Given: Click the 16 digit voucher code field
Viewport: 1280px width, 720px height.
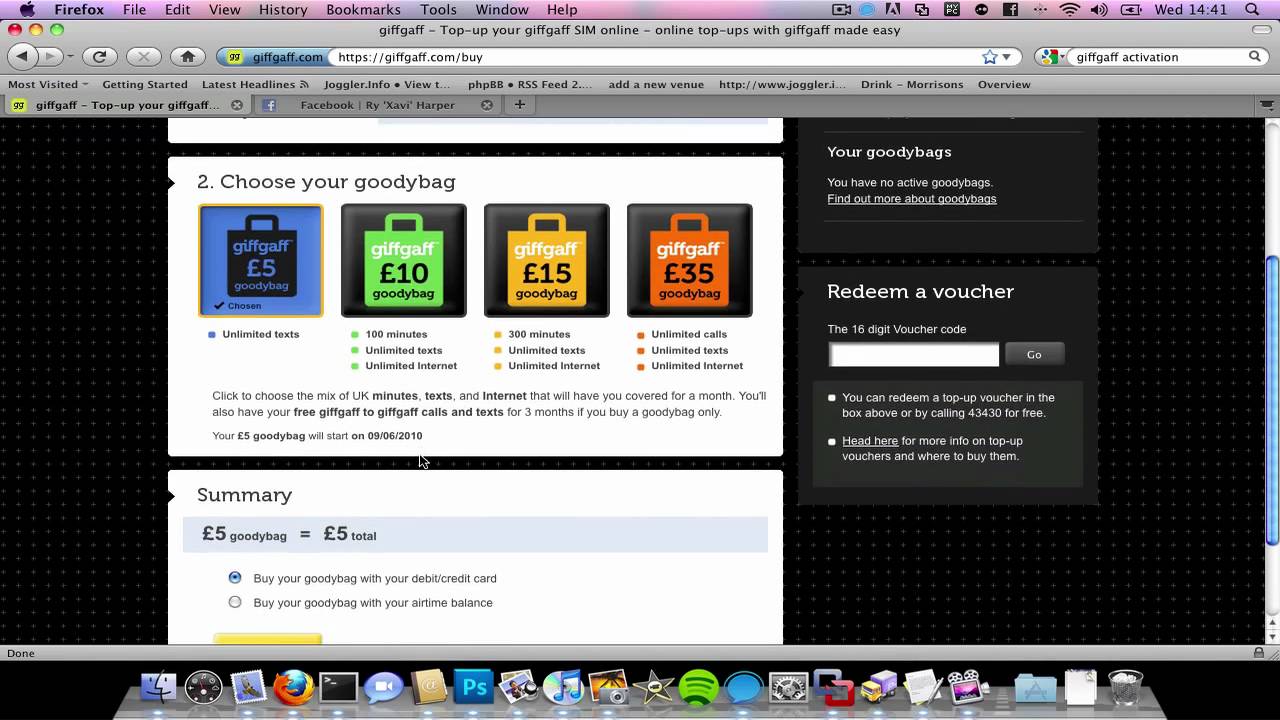Looking at the screenshot, I should pos(914,354).
